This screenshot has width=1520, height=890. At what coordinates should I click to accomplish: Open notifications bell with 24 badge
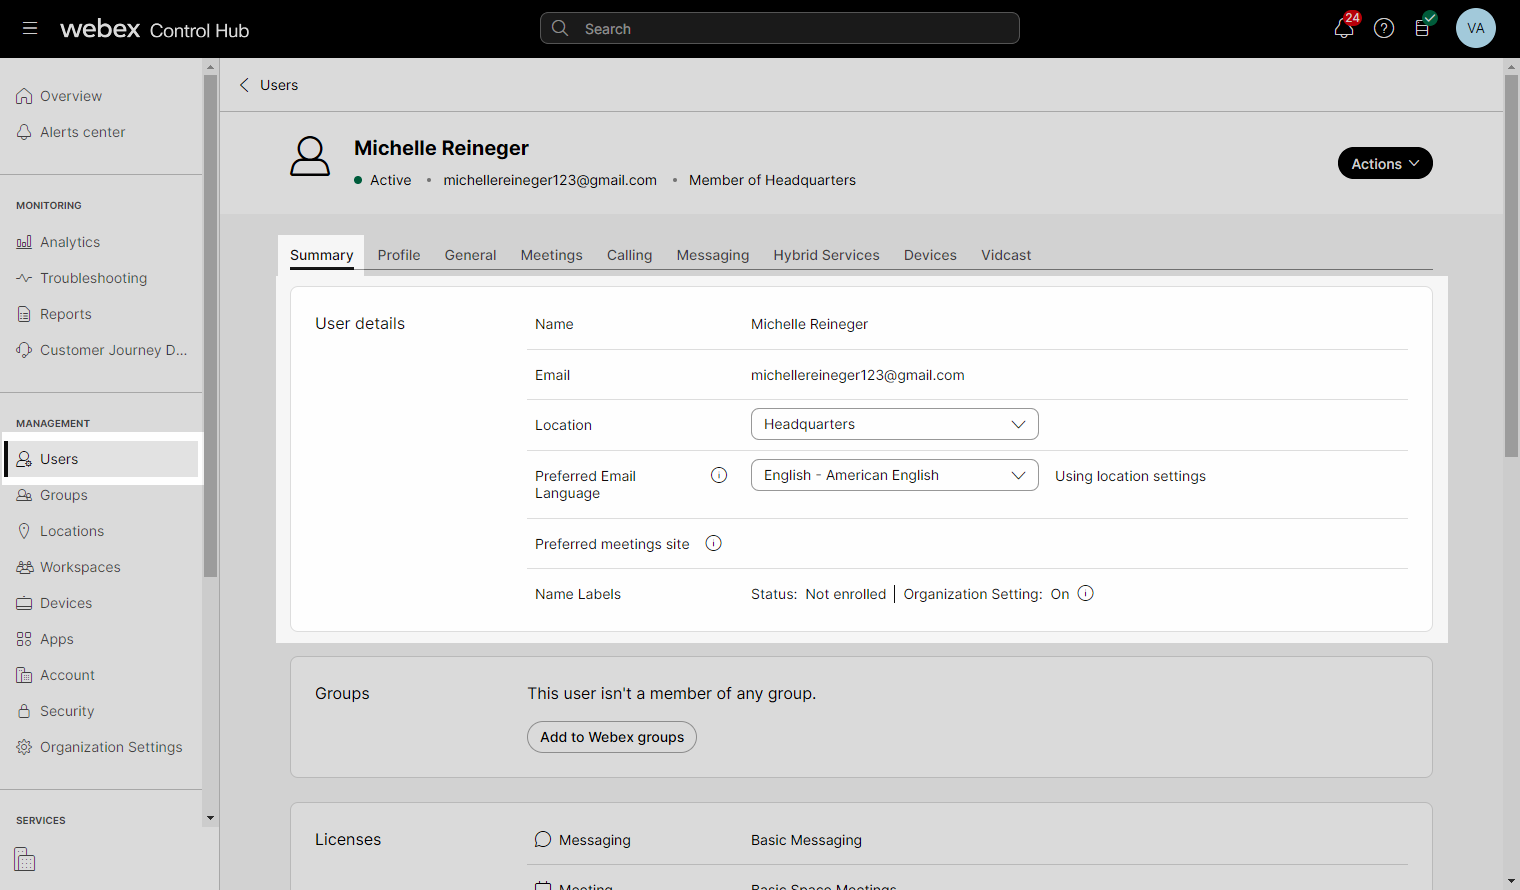click(1345, 27)
